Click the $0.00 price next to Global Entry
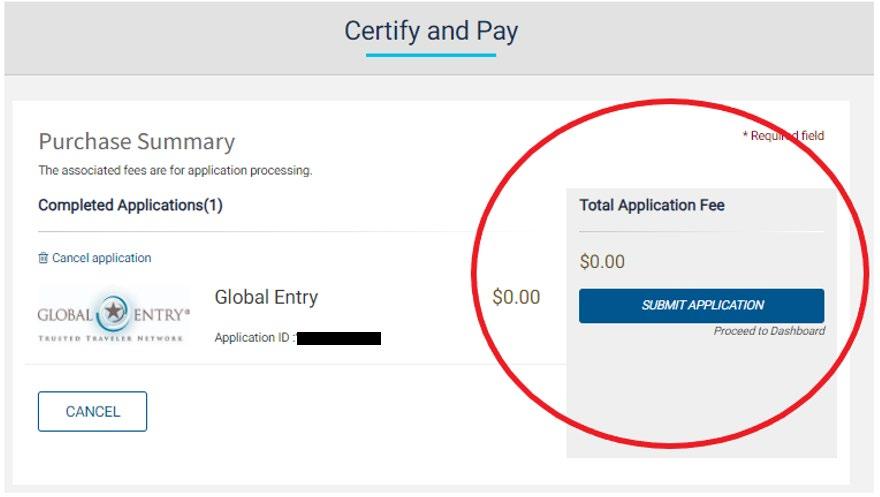 click(516, 297)
